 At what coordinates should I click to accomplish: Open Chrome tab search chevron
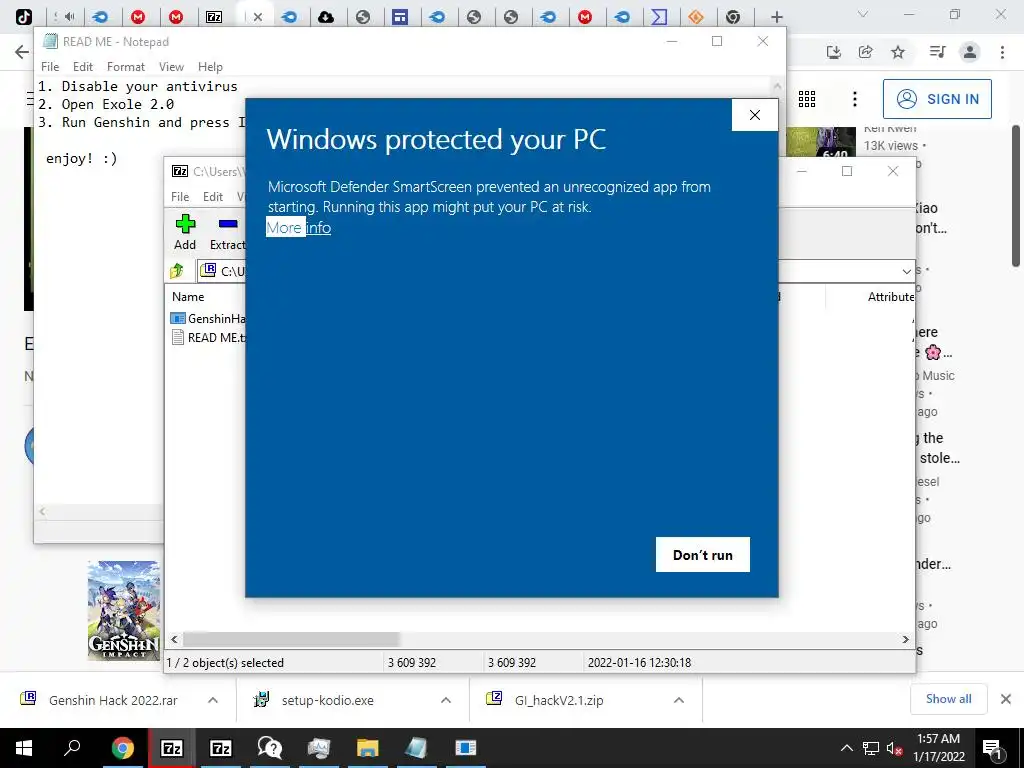tap(863, 14)
